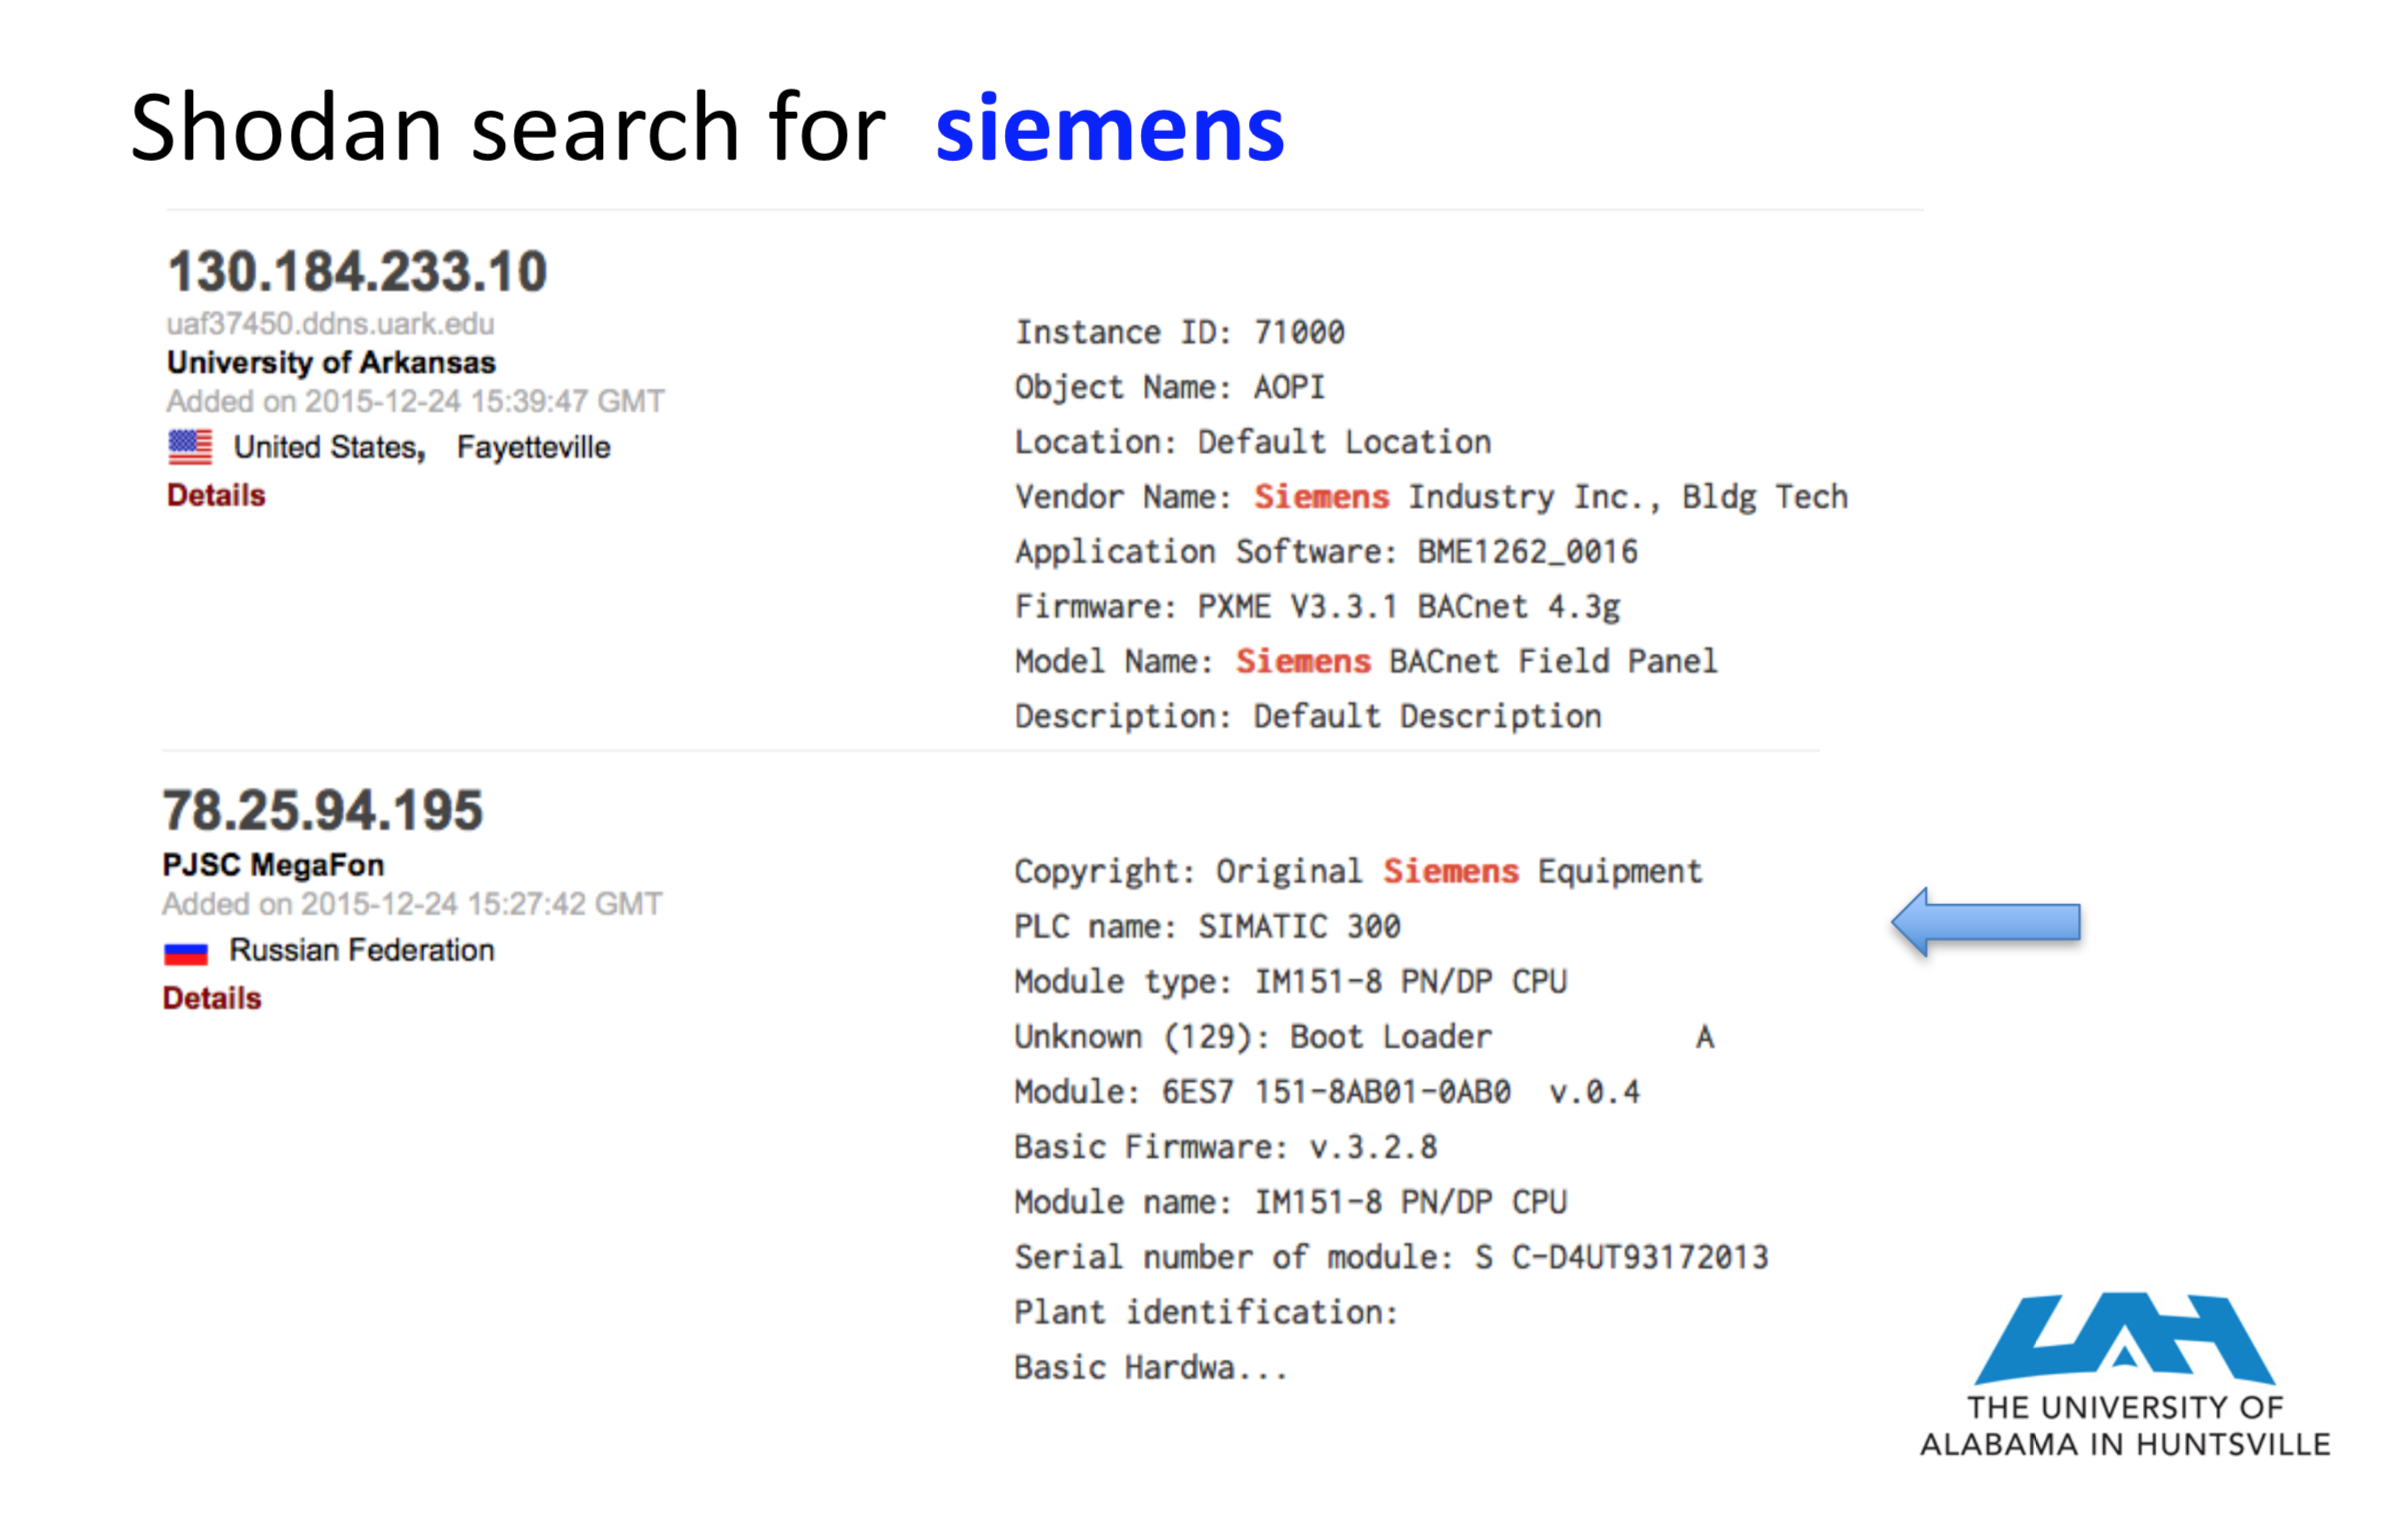
Task: Click the UAH logo graphic
Action: [x=2124, y=1338]
